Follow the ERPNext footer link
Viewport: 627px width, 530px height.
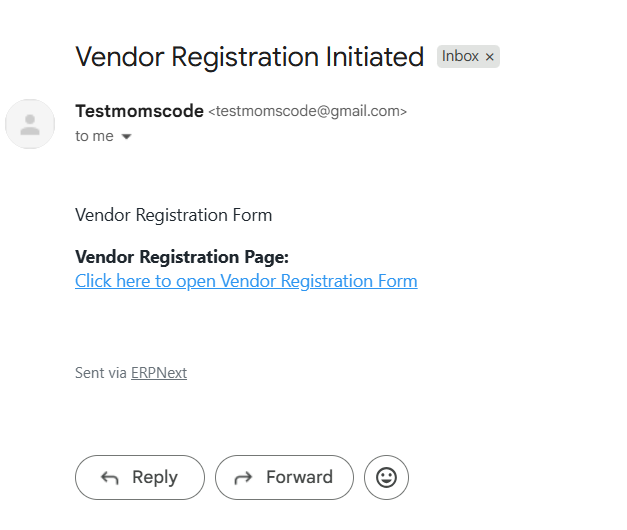(x=159, y=373)
